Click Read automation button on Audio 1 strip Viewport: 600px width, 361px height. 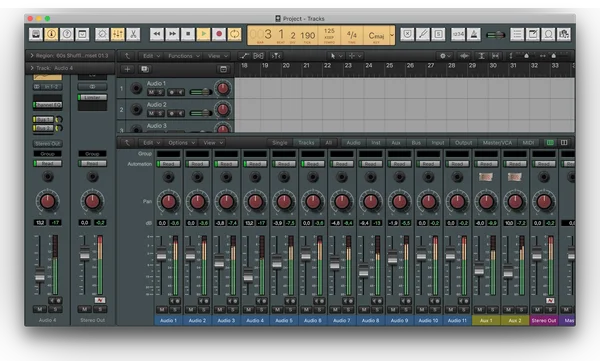(168, 164)
